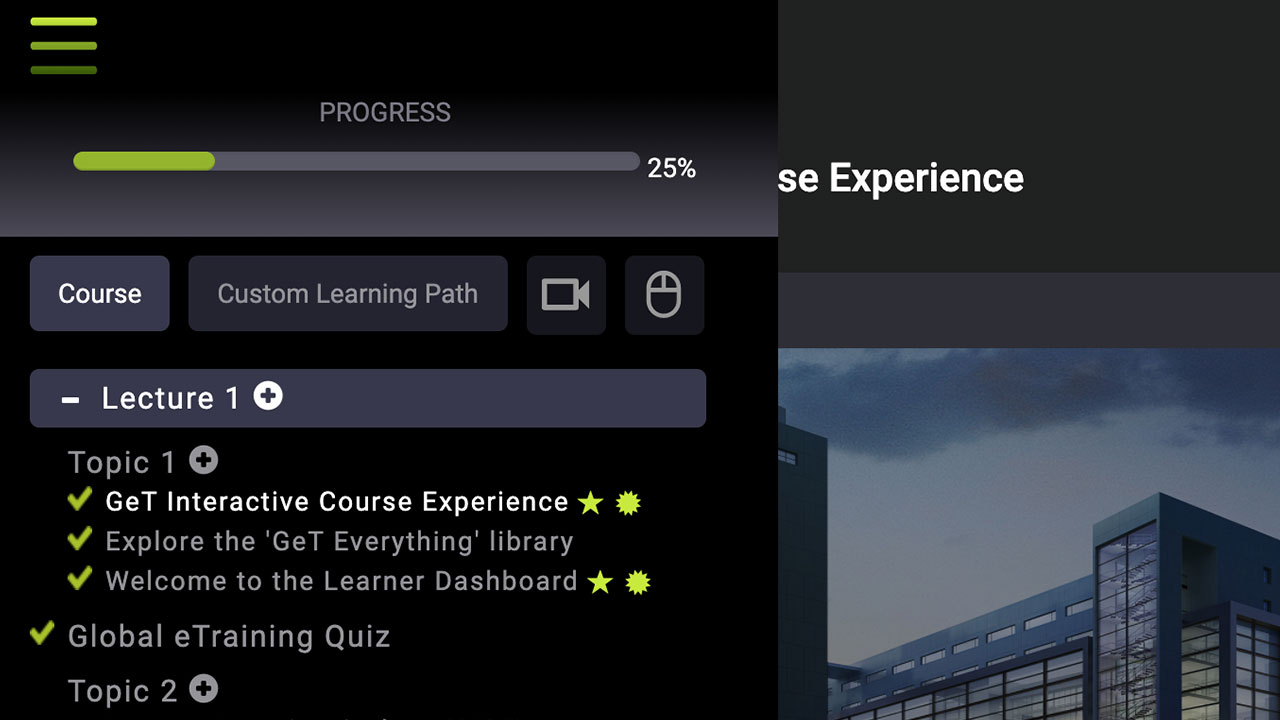Click the course progress bar
This screenshot has width=1280, height=720.
pos(356,161)
